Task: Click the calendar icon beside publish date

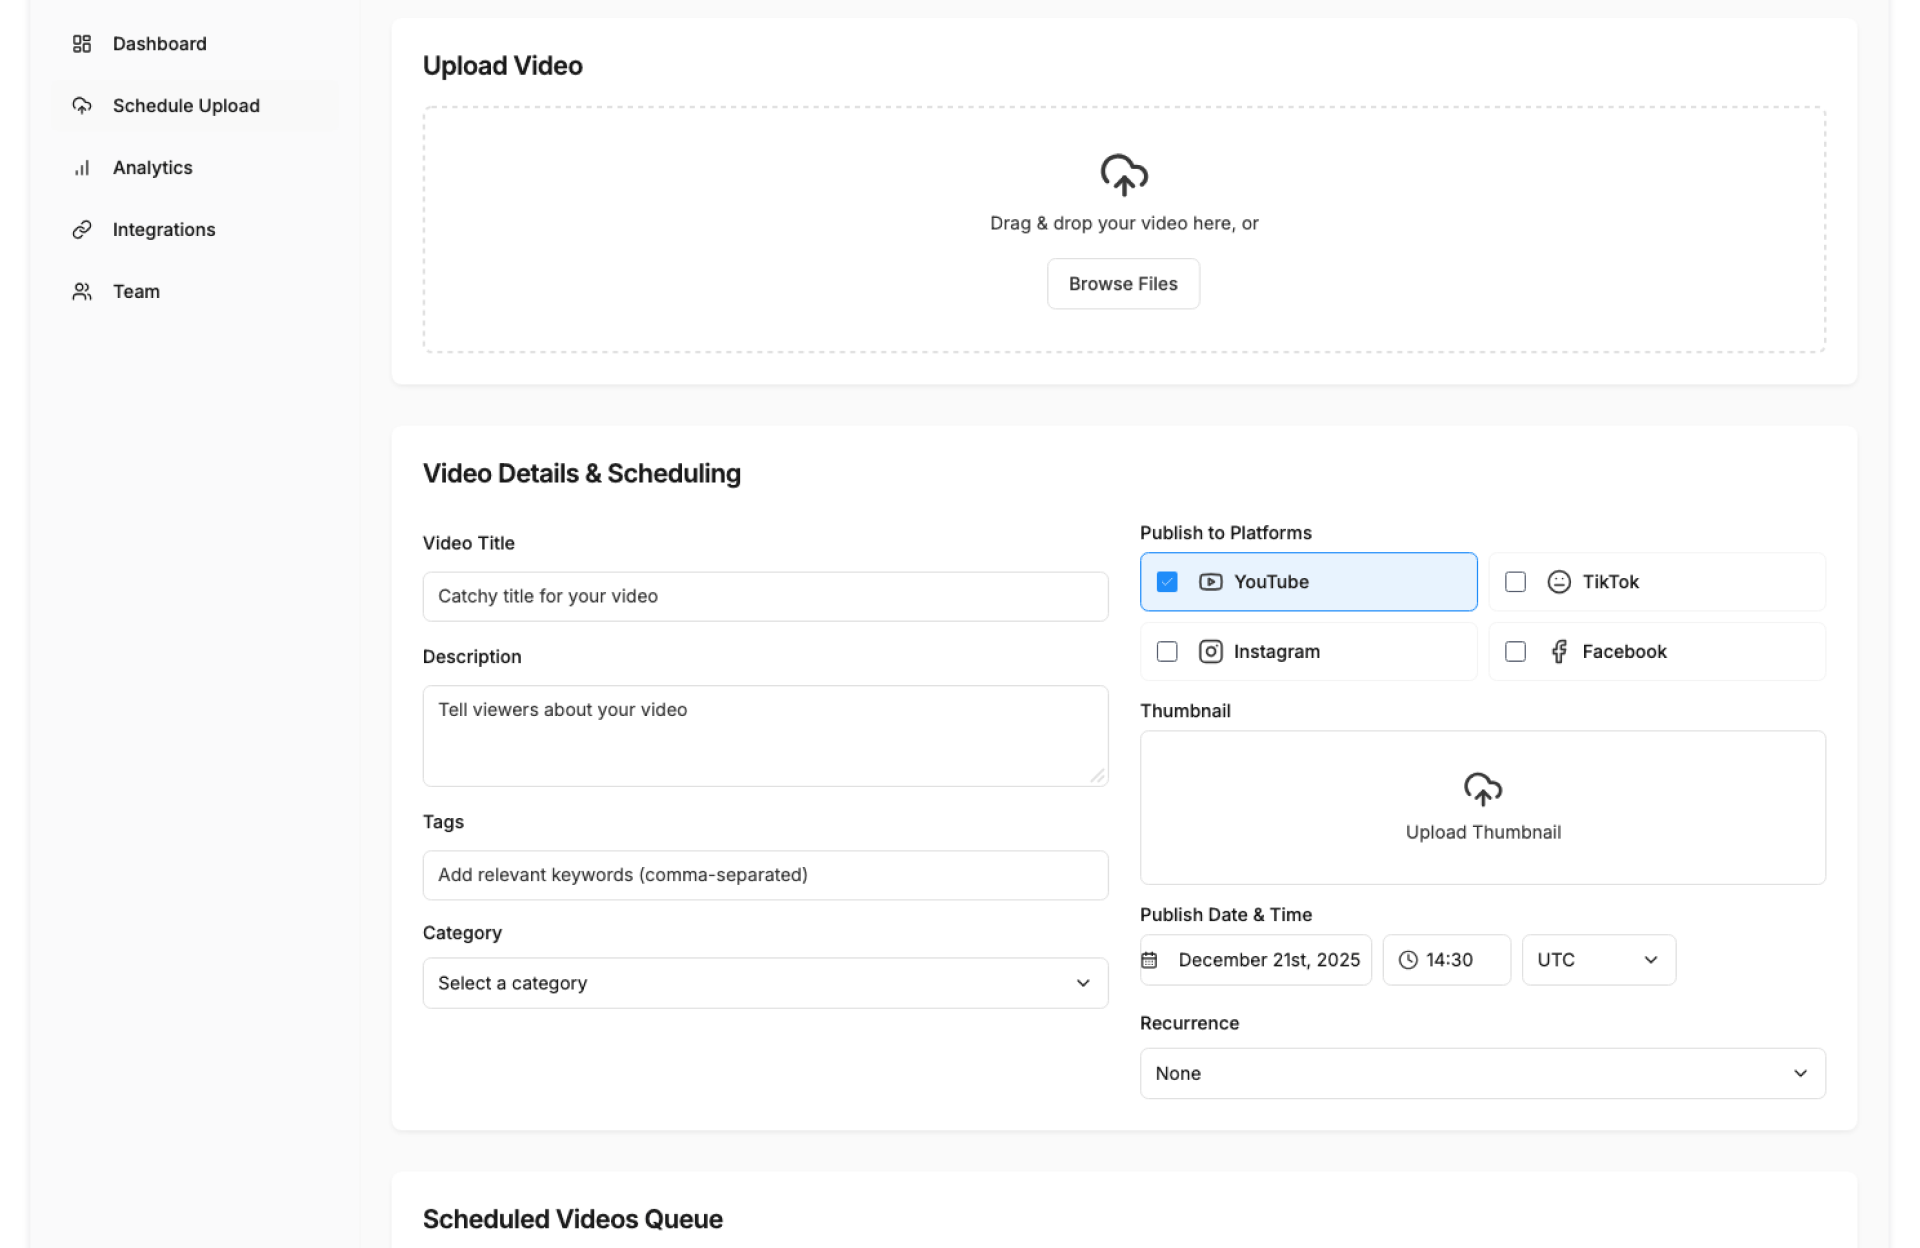Action: point(1149,960)
